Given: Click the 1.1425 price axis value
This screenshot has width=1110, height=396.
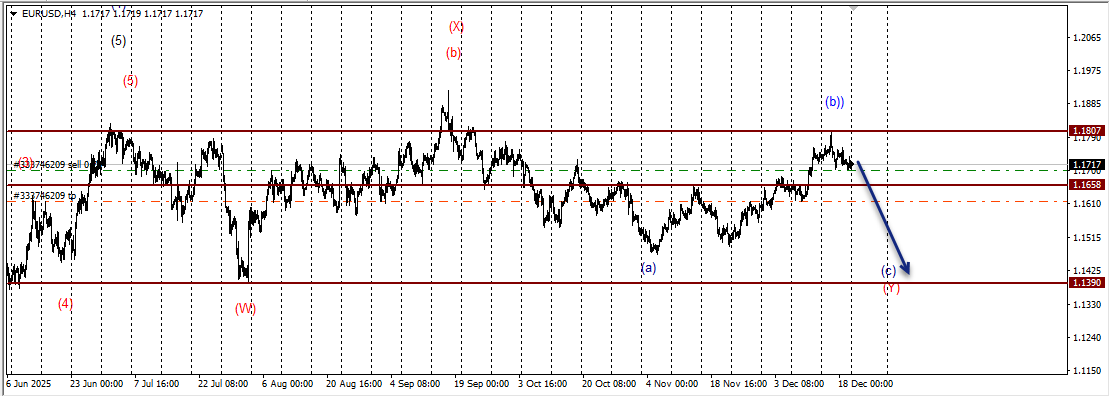Looking at the screenshot, I should 1087,271.
